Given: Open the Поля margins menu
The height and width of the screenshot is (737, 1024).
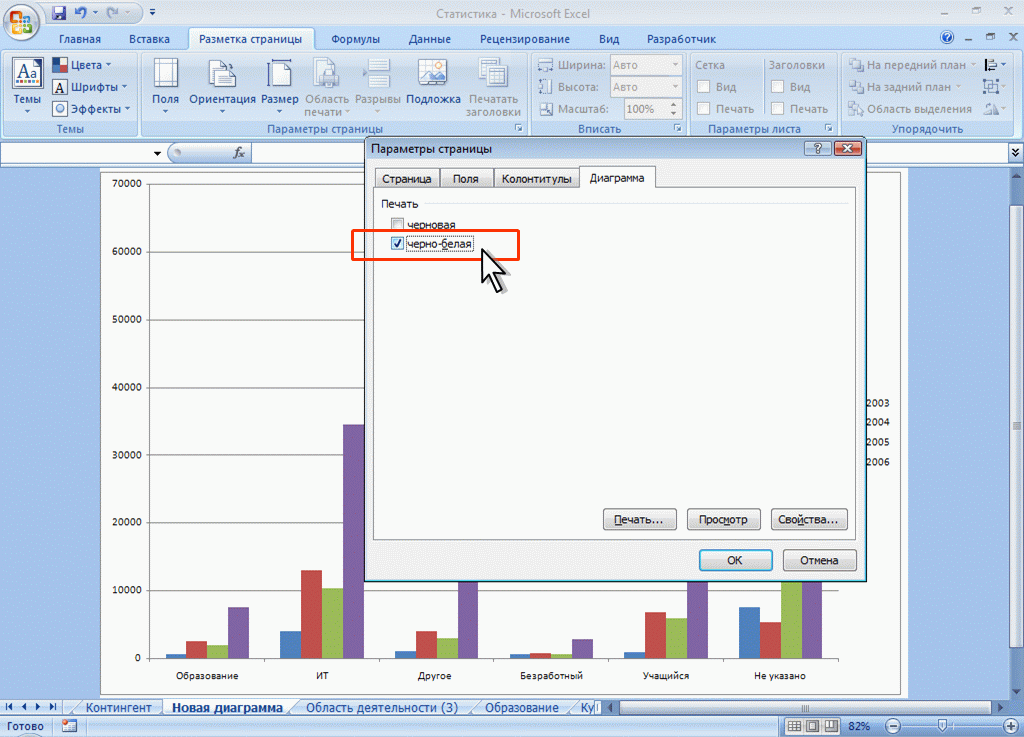Looking at the screenshot, I should (165, 87).
